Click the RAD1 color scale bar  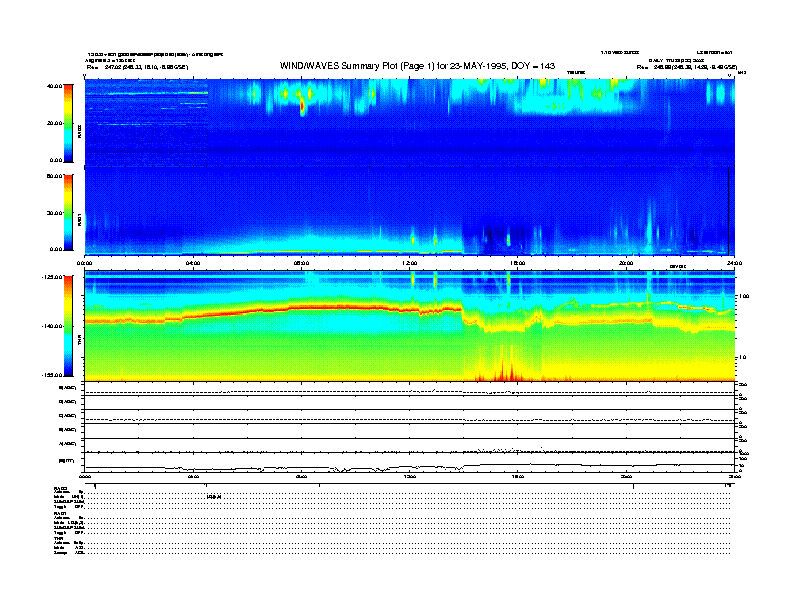[x=68, y=212]
